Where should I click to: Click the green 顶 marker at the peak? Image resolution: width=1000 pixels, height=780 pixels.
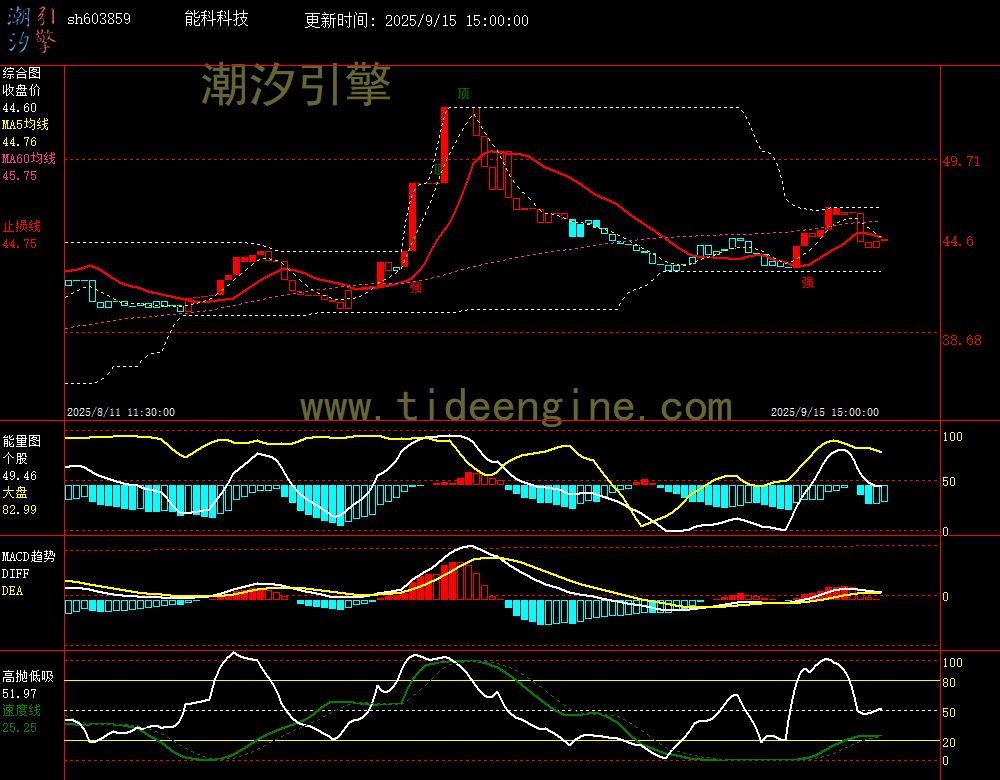click(x=464, y=94)
